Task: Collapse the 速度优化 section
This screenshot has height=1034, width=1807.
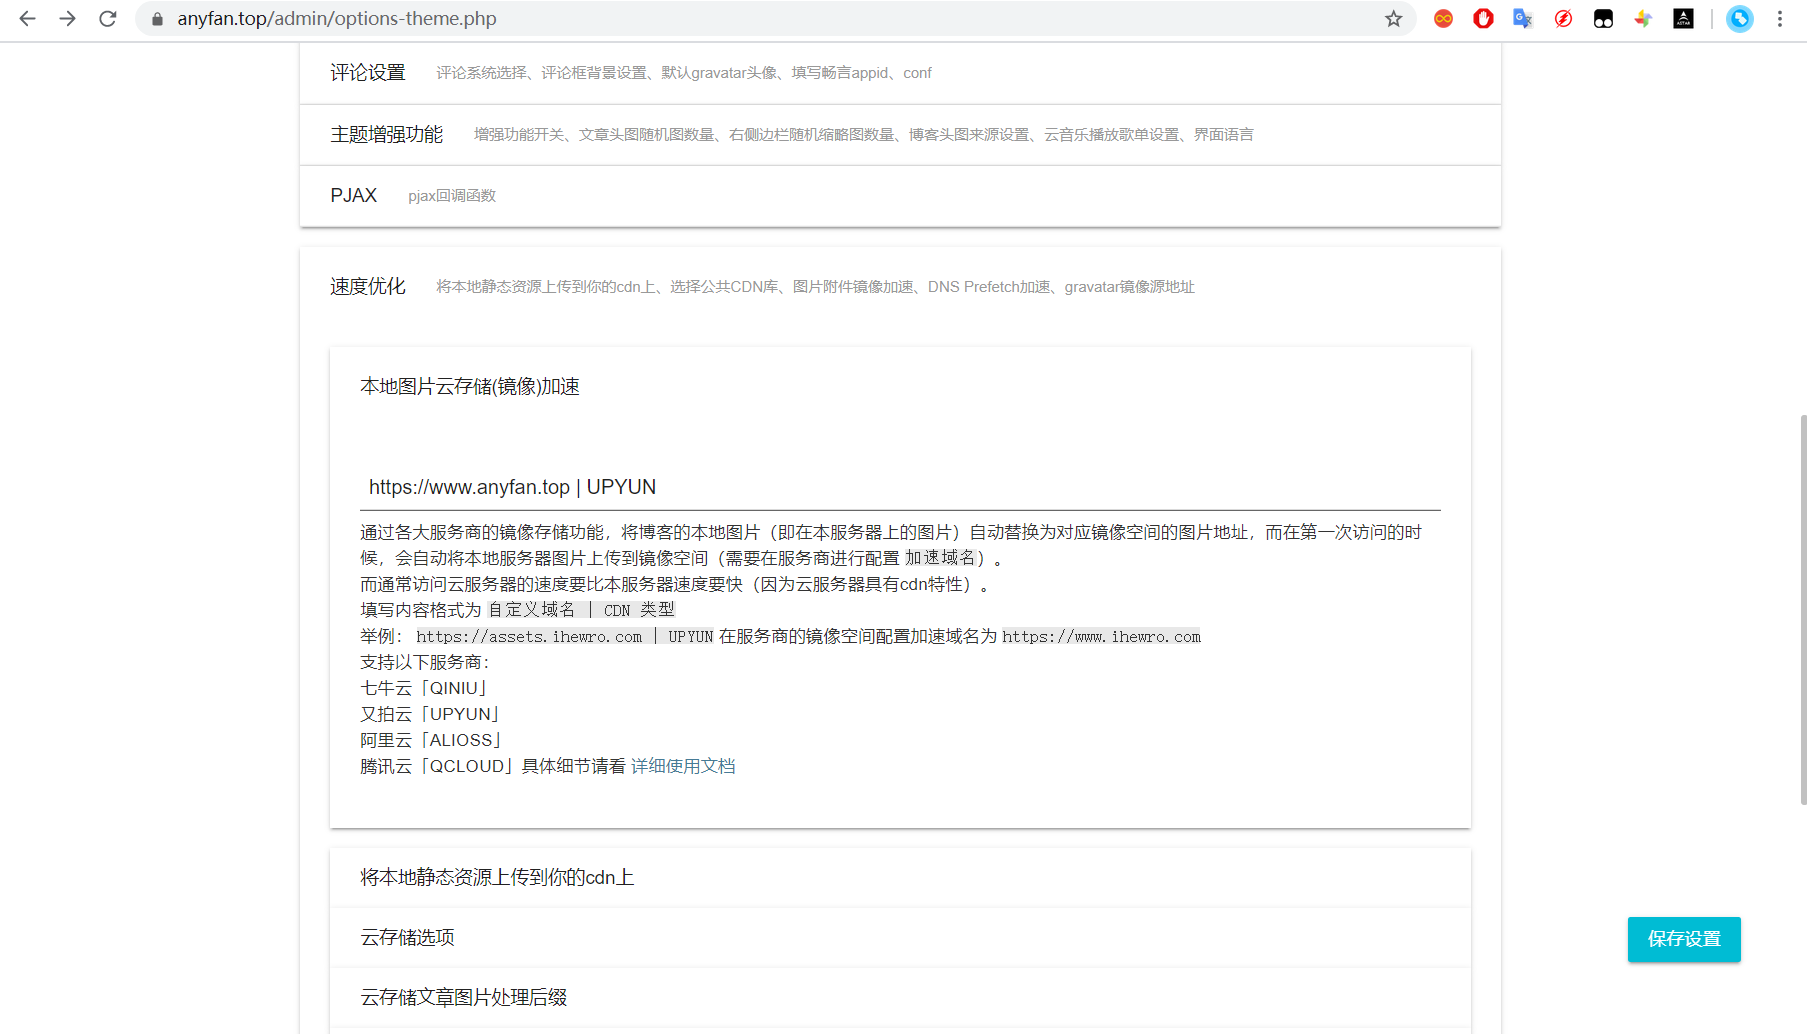Action: coord(900,287)
